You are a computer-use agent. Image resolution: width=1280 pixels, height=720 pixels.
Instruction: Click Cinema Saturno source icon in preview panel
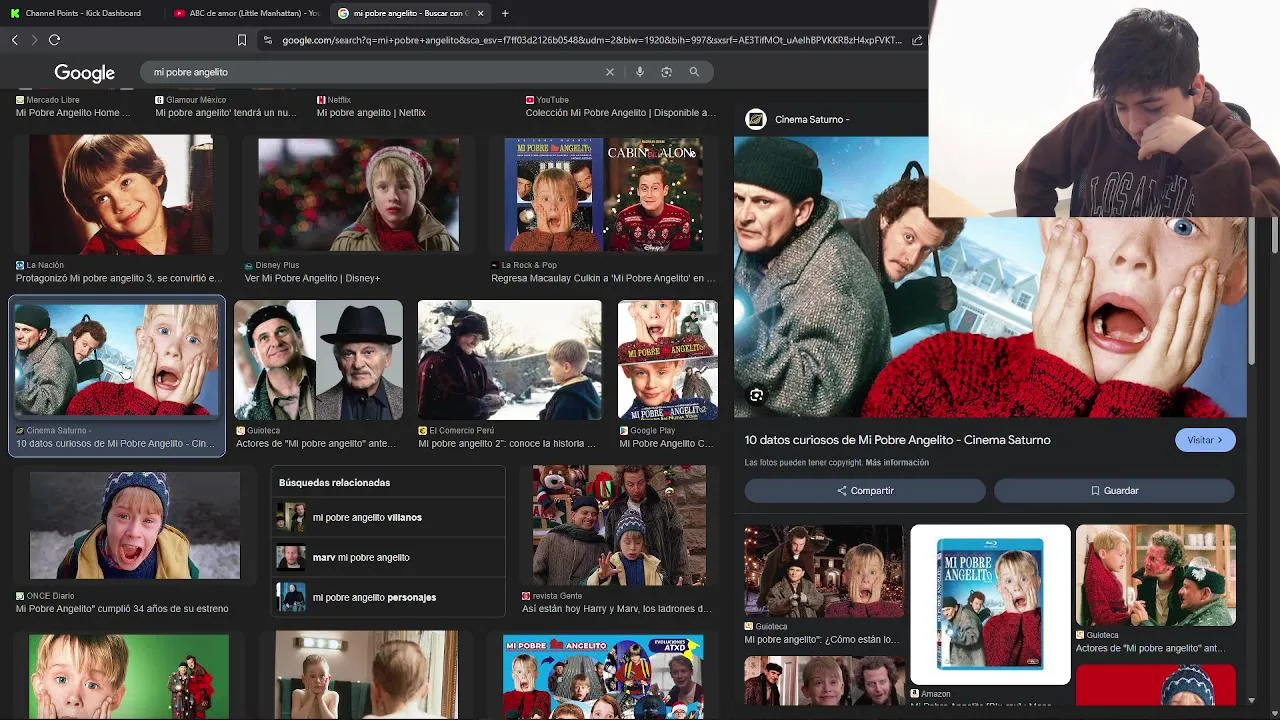tap(756, 119)
